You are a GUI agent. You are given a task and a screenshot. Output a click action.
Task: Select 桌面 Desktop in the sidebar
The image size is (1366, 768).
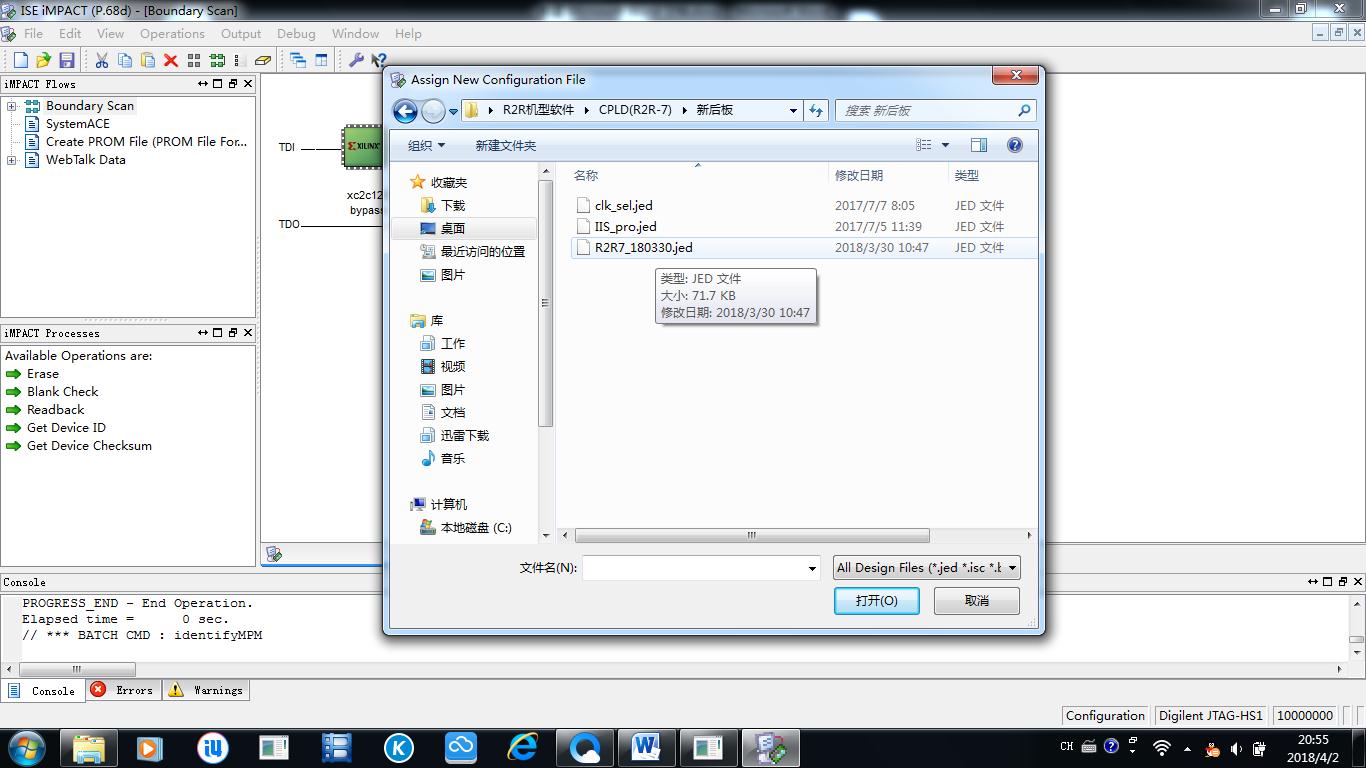pos(452,228)
